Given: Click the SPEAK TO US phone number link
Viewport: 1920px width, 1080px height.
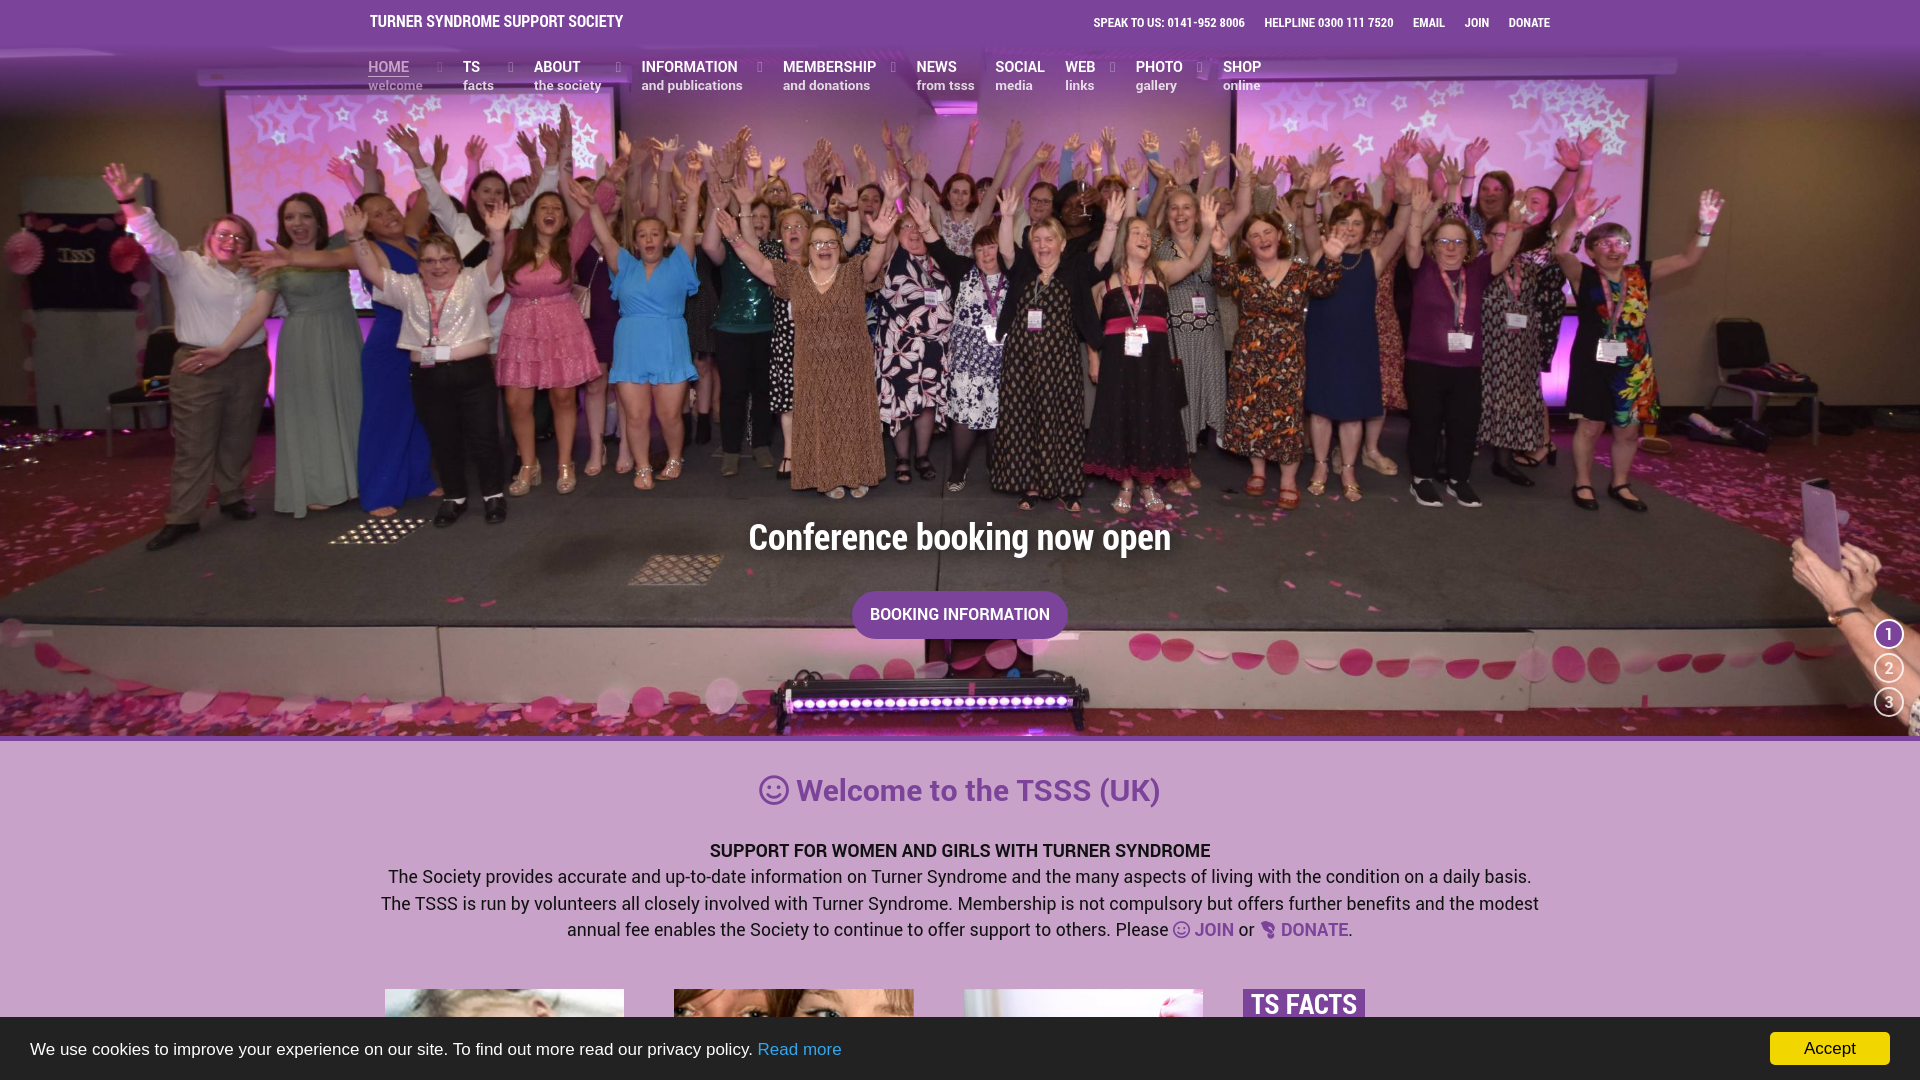Looking at the screenshot, I should (1168, 23).
